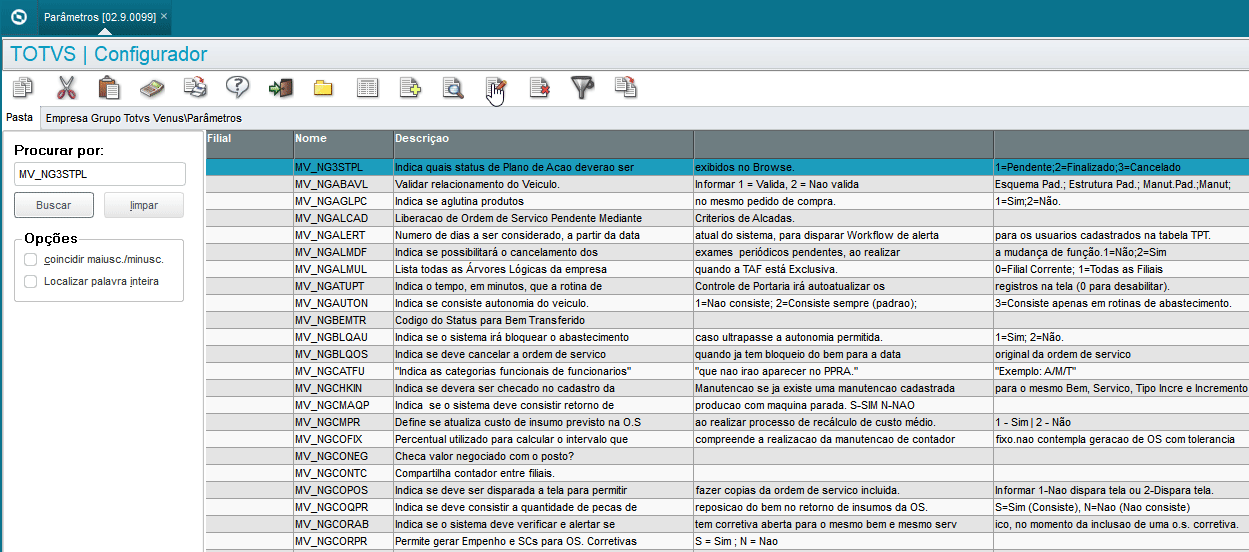Viewport: 1249px width, 552px height.
Task: Open Help question mark icon
Action: tap(238, 87)
